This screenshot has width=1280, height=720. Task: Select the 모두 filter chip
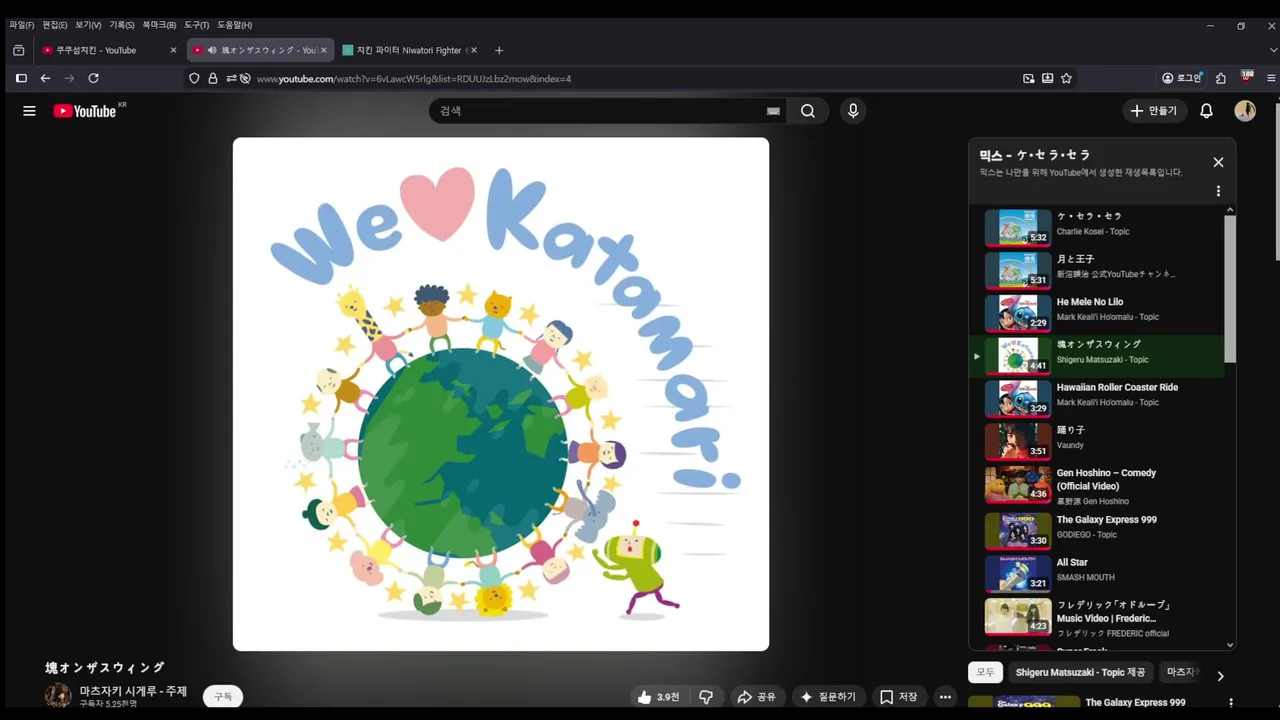coord(985,673)
